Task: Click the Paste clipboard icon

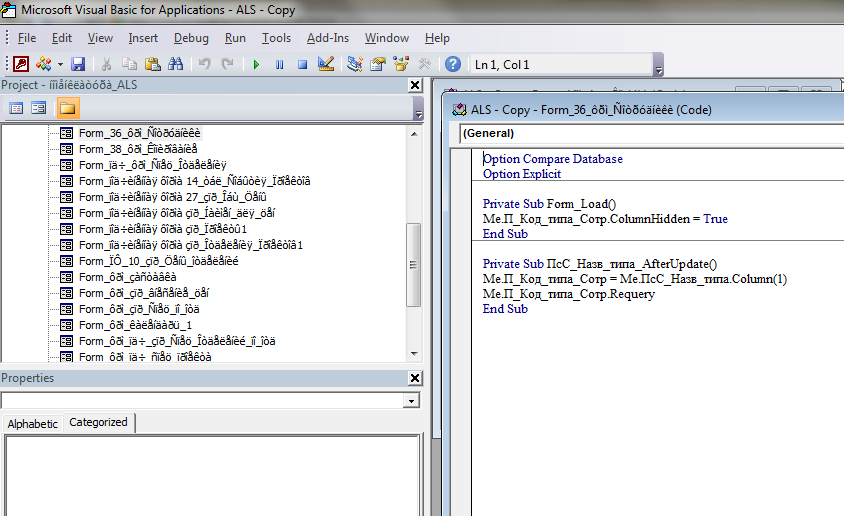Action: click(153, 64)
